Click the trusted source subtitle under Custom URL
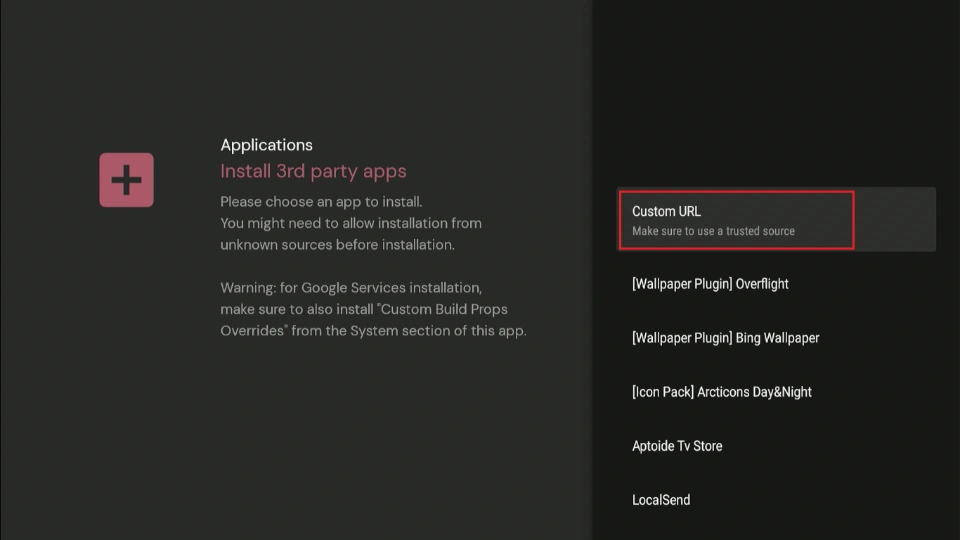The image size is (960, 540). (x=713, y=232)
